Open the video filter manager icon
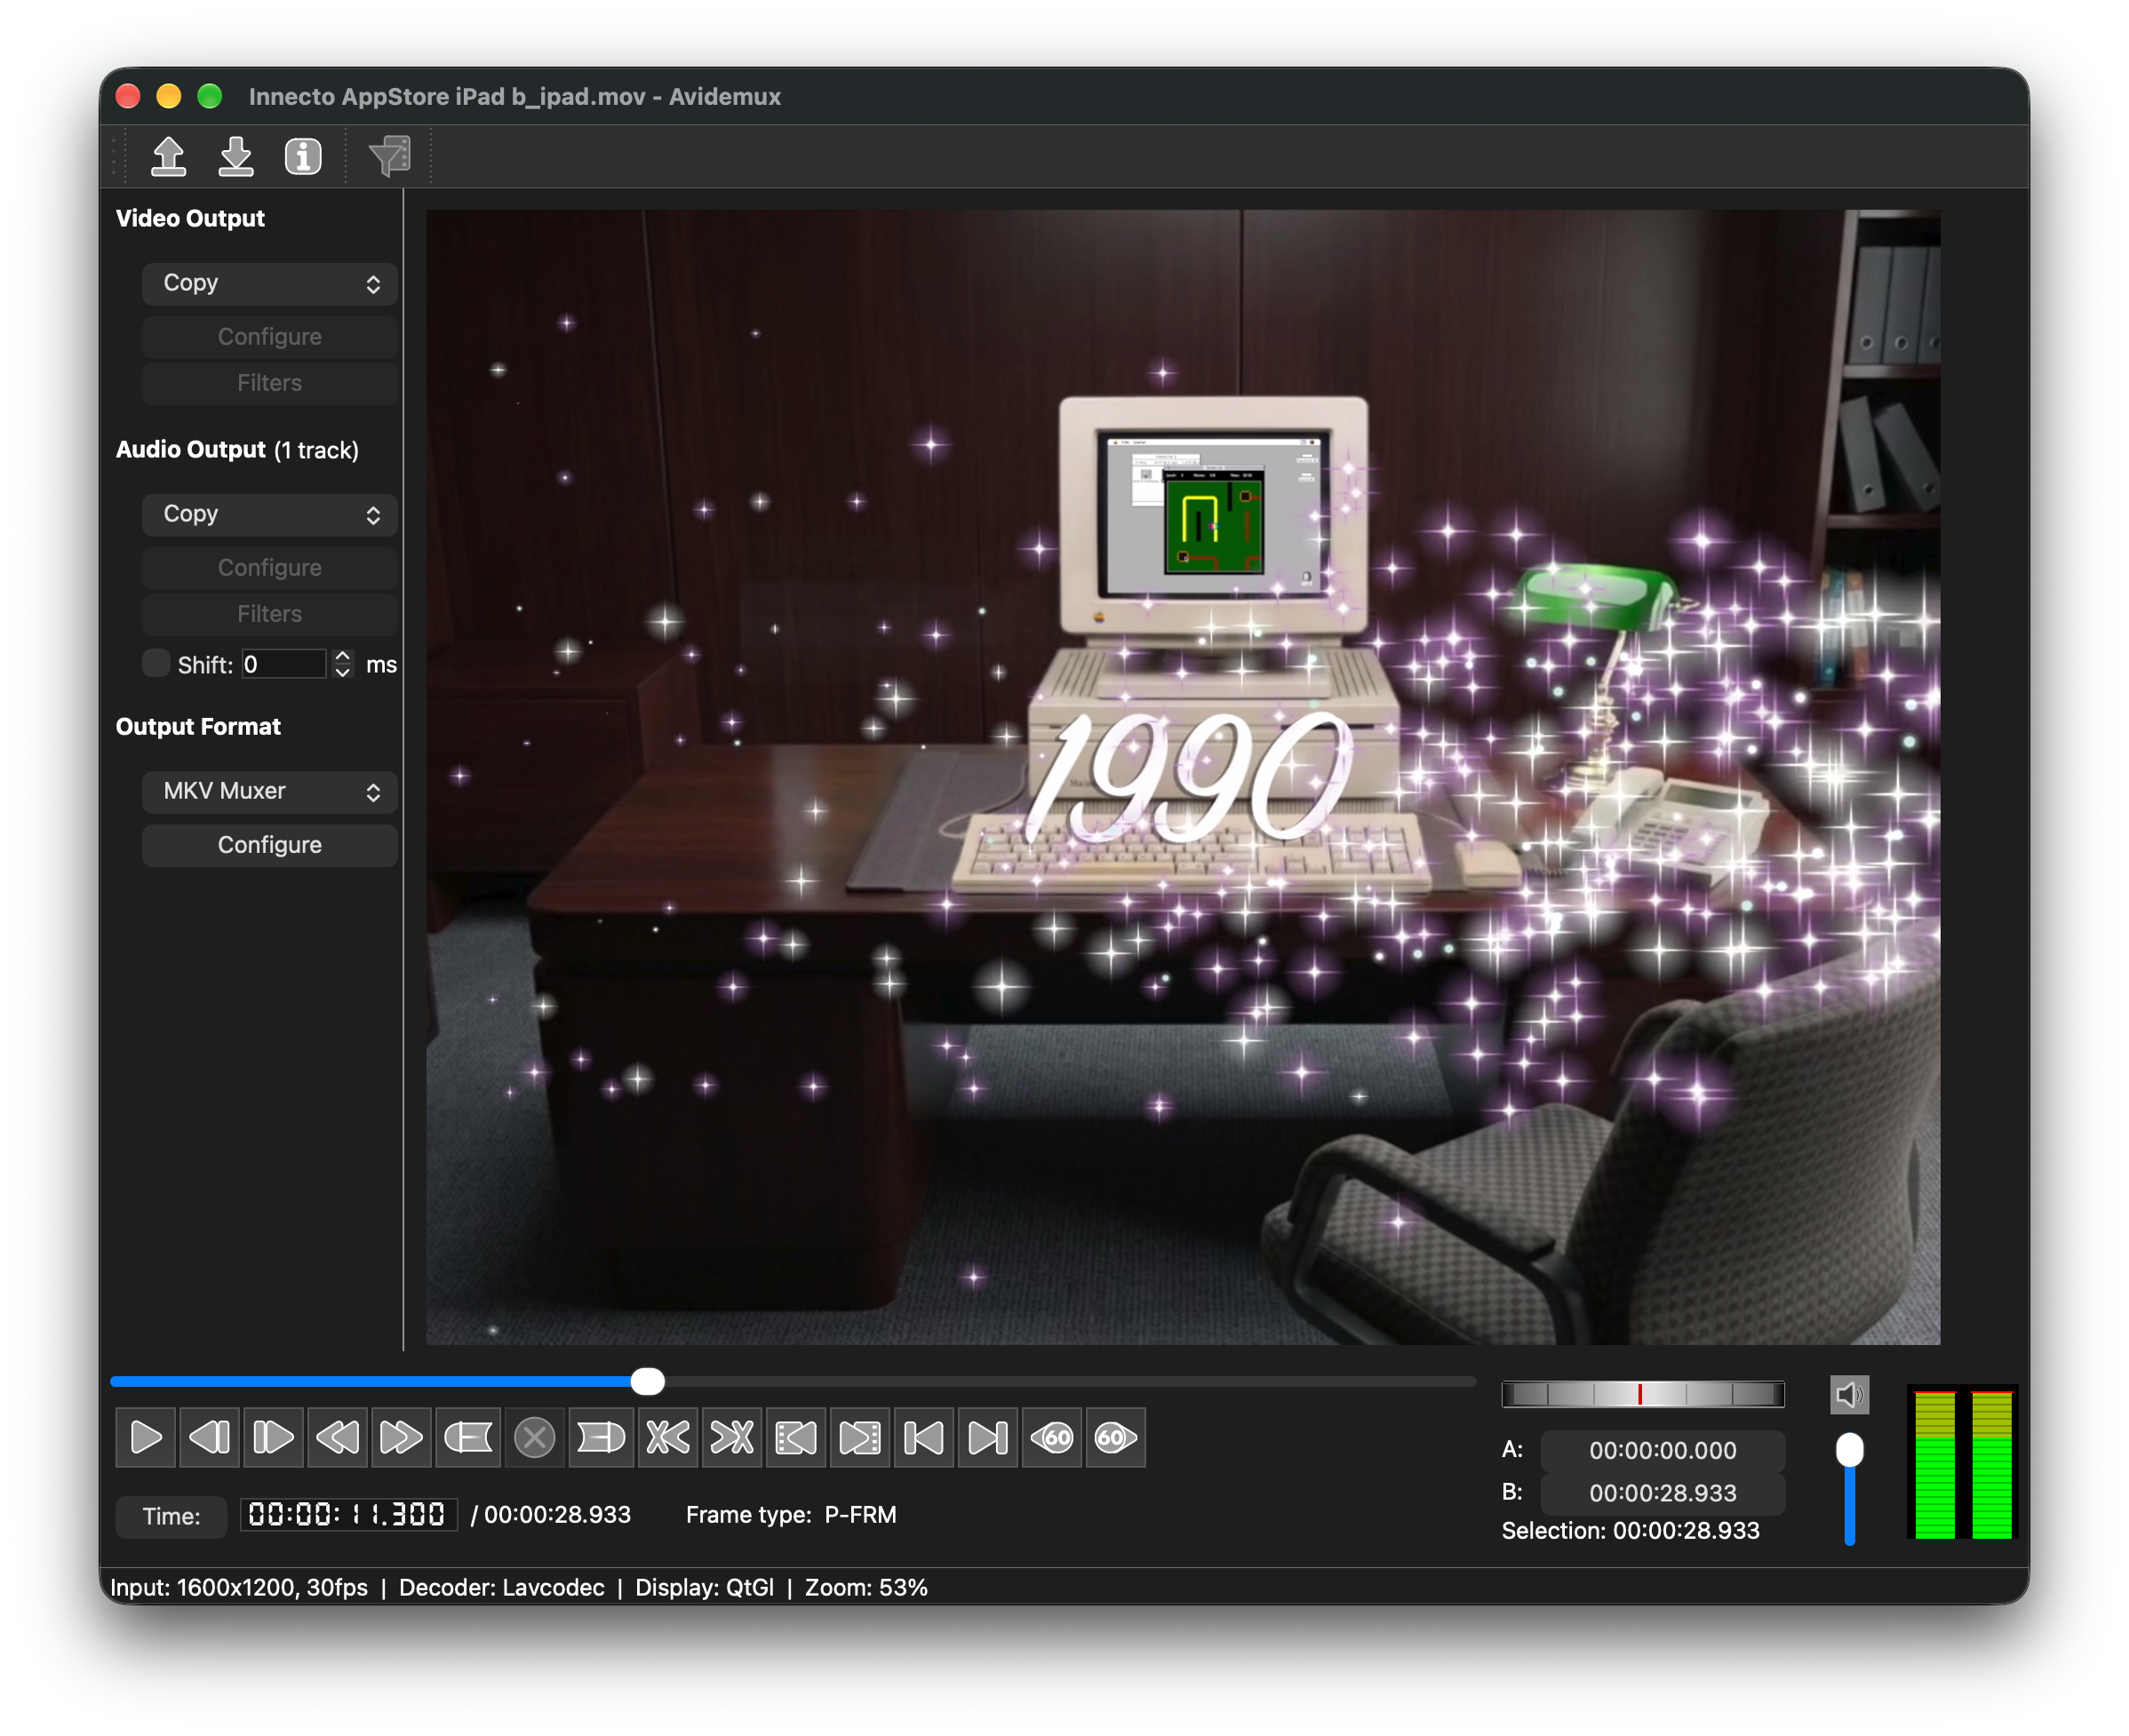 click(390, 157)
